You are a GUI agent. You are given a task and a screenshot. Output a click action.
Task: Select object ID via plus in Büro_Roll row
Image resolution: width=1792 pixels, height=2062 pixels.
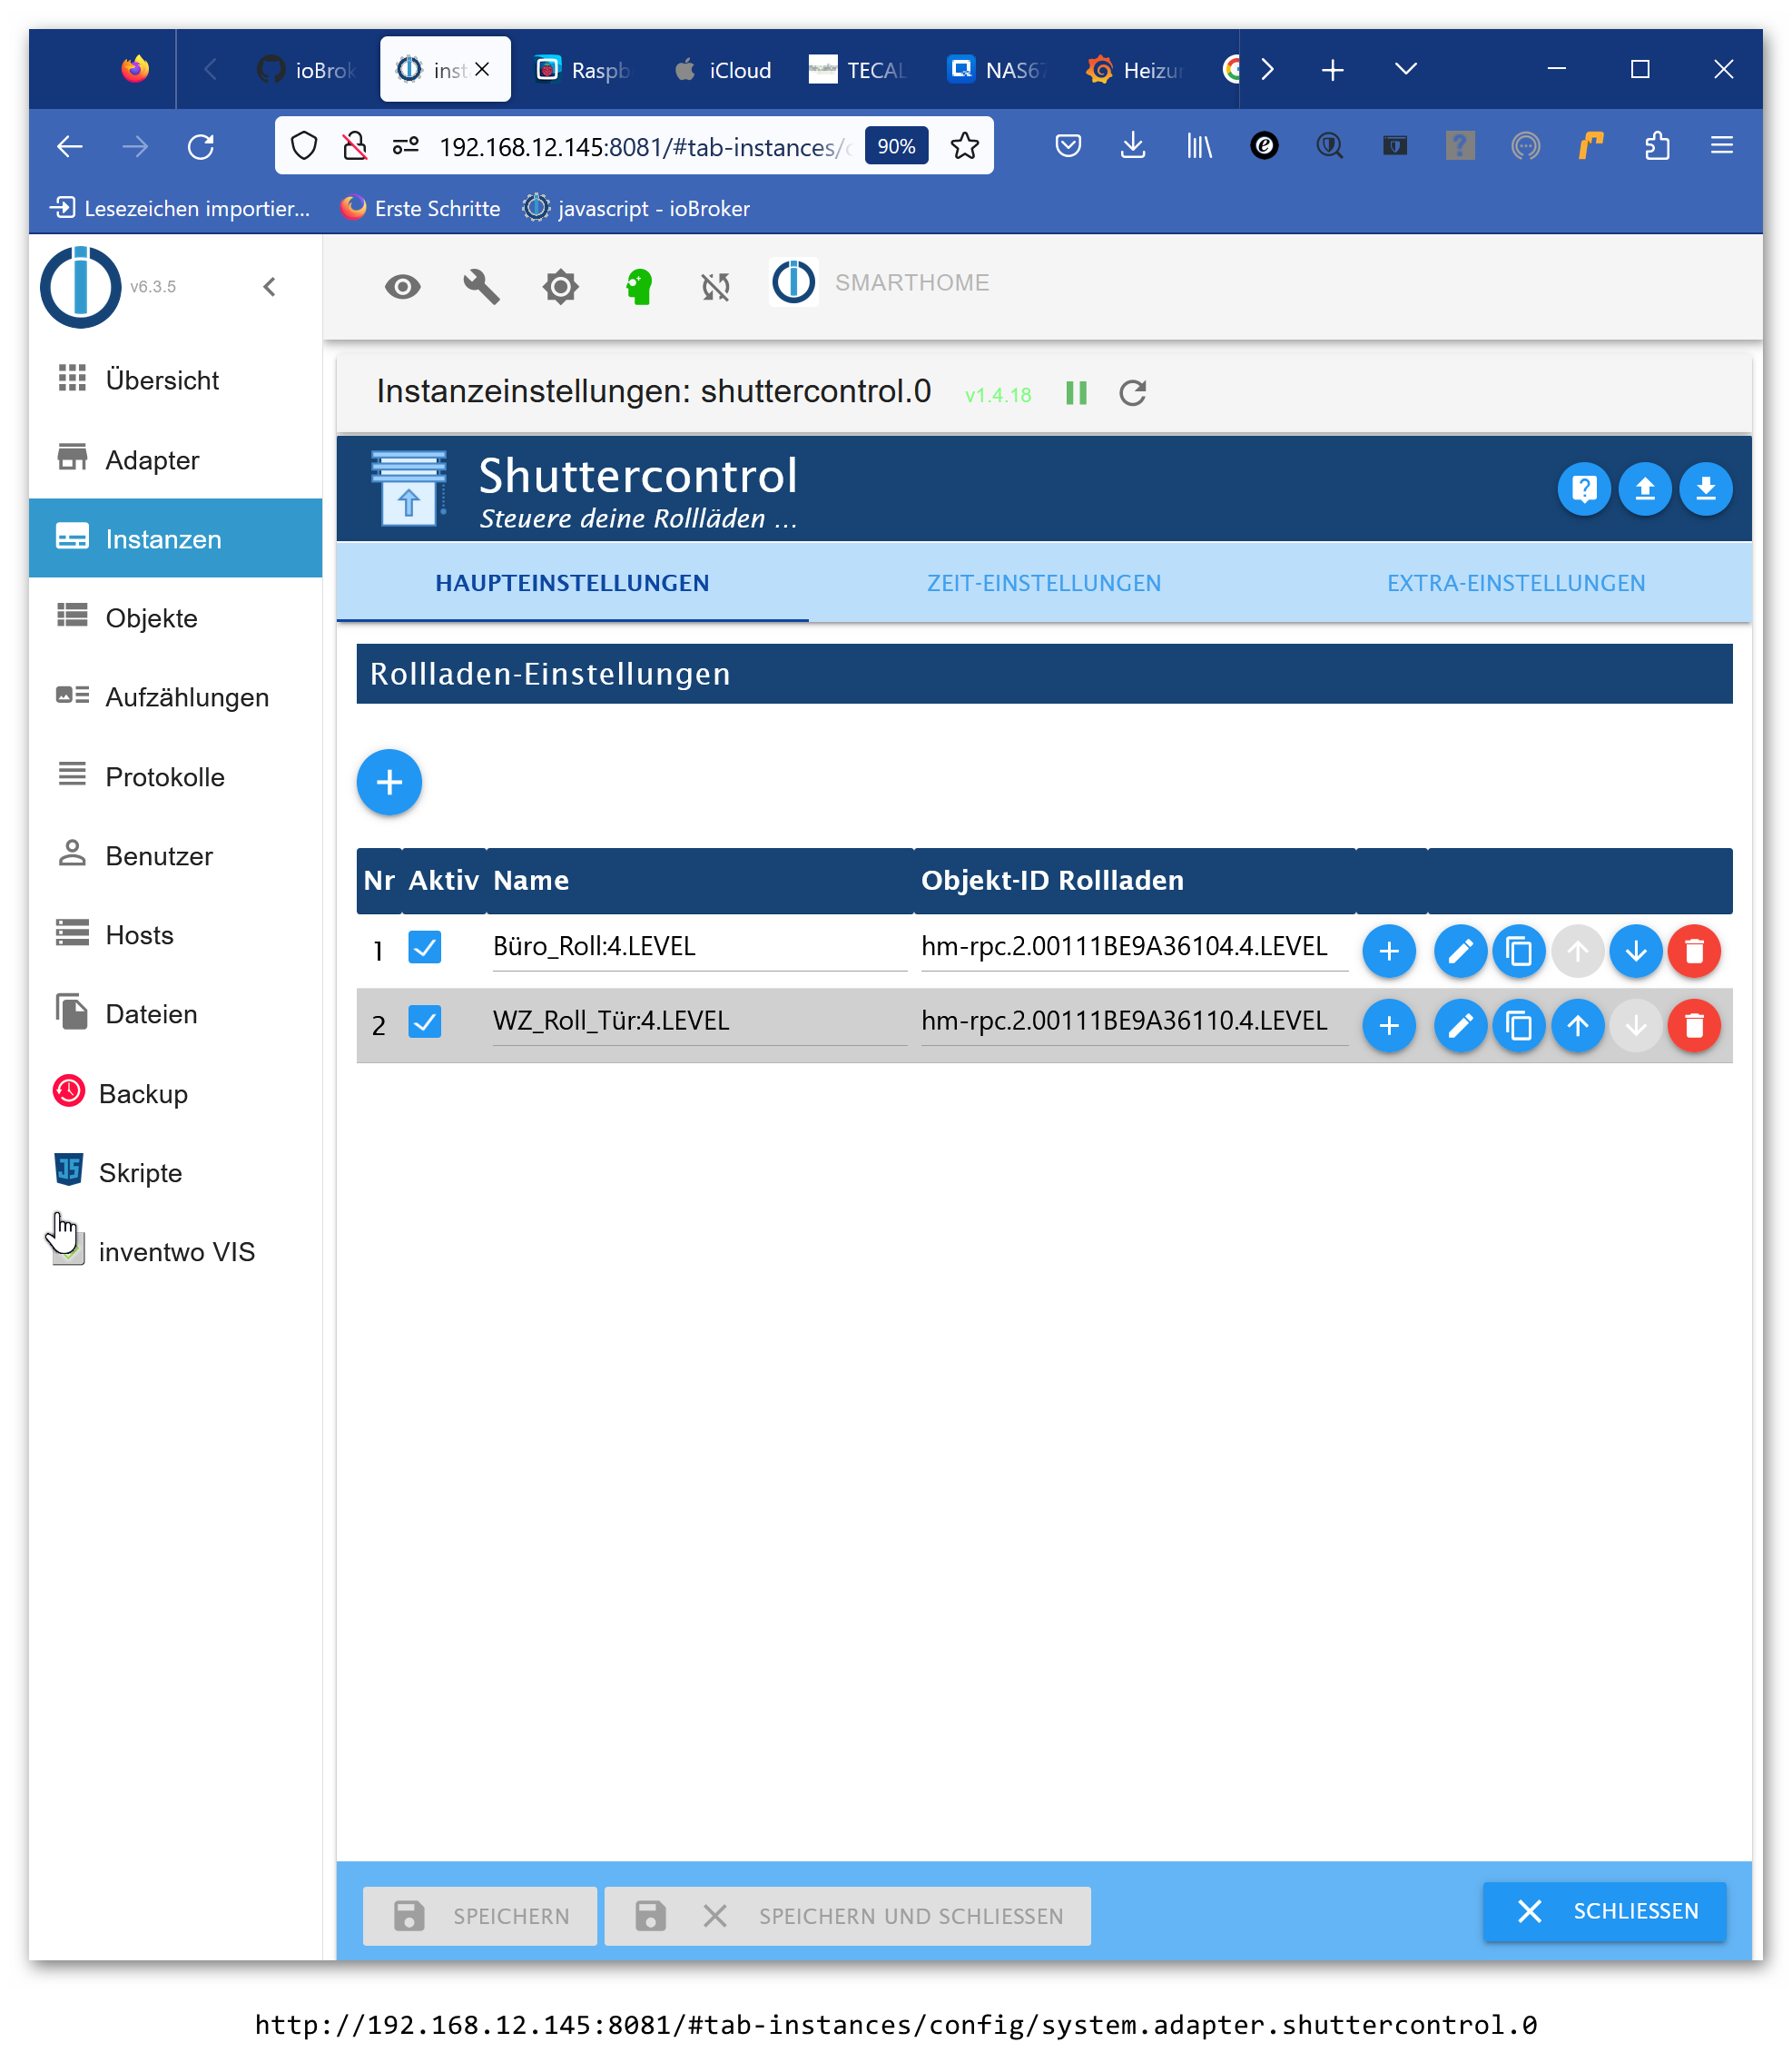(1389, 951)
